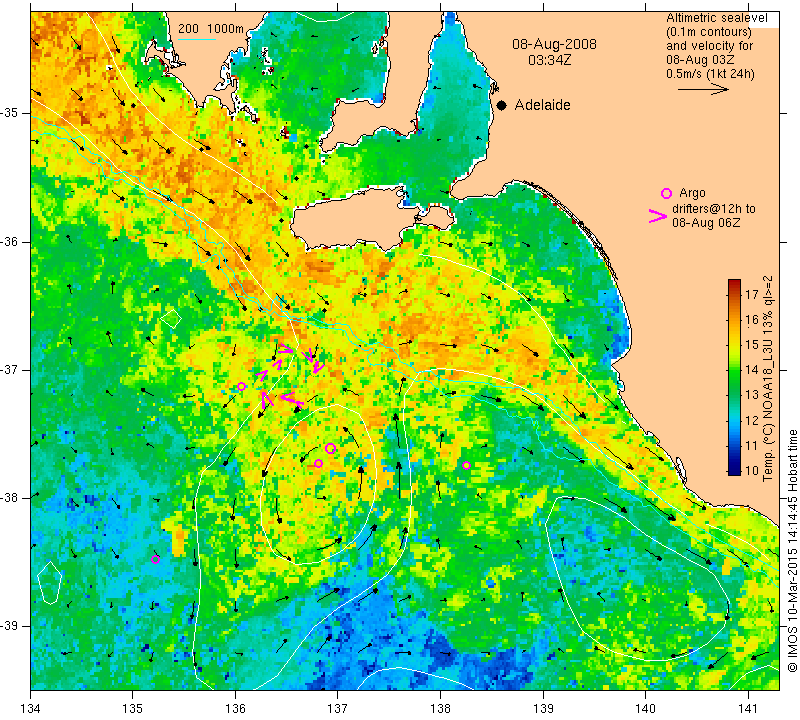Click colorbar tick value 10
The height and width of the screenshot is (720, 800).
coord(752,470)
